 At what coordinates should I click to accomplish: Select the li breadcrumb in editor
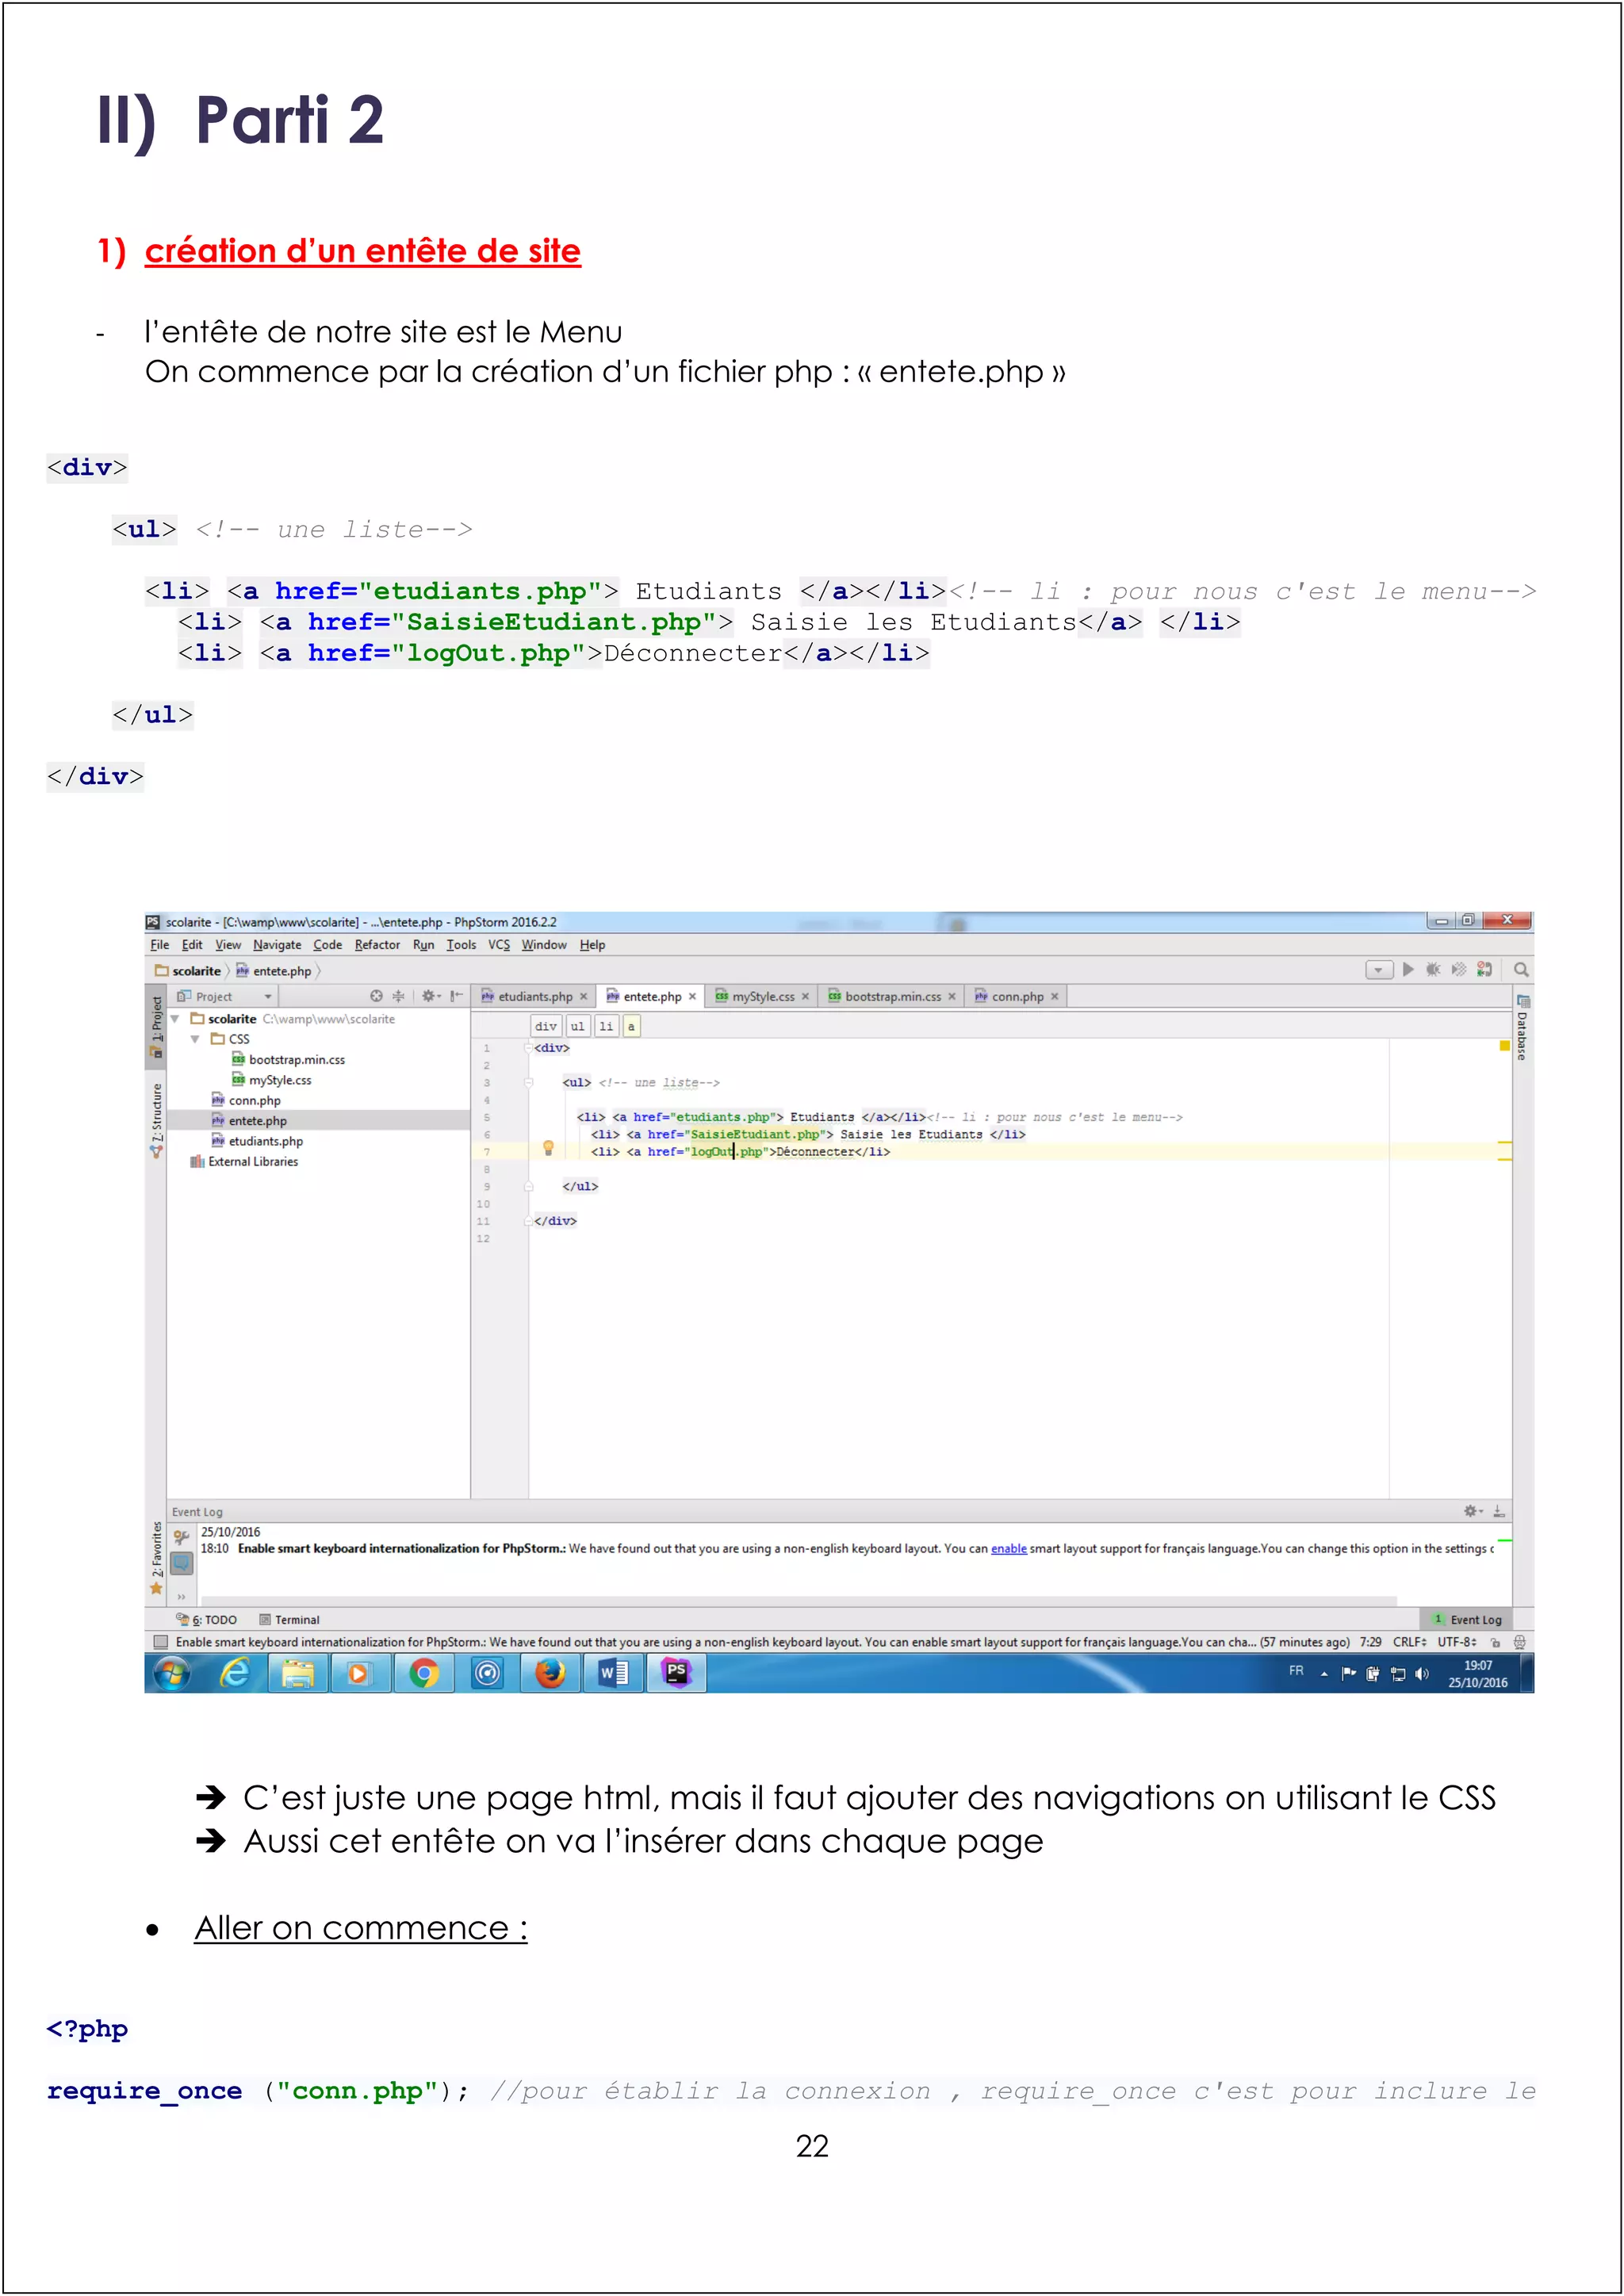tap(606, 1026)
